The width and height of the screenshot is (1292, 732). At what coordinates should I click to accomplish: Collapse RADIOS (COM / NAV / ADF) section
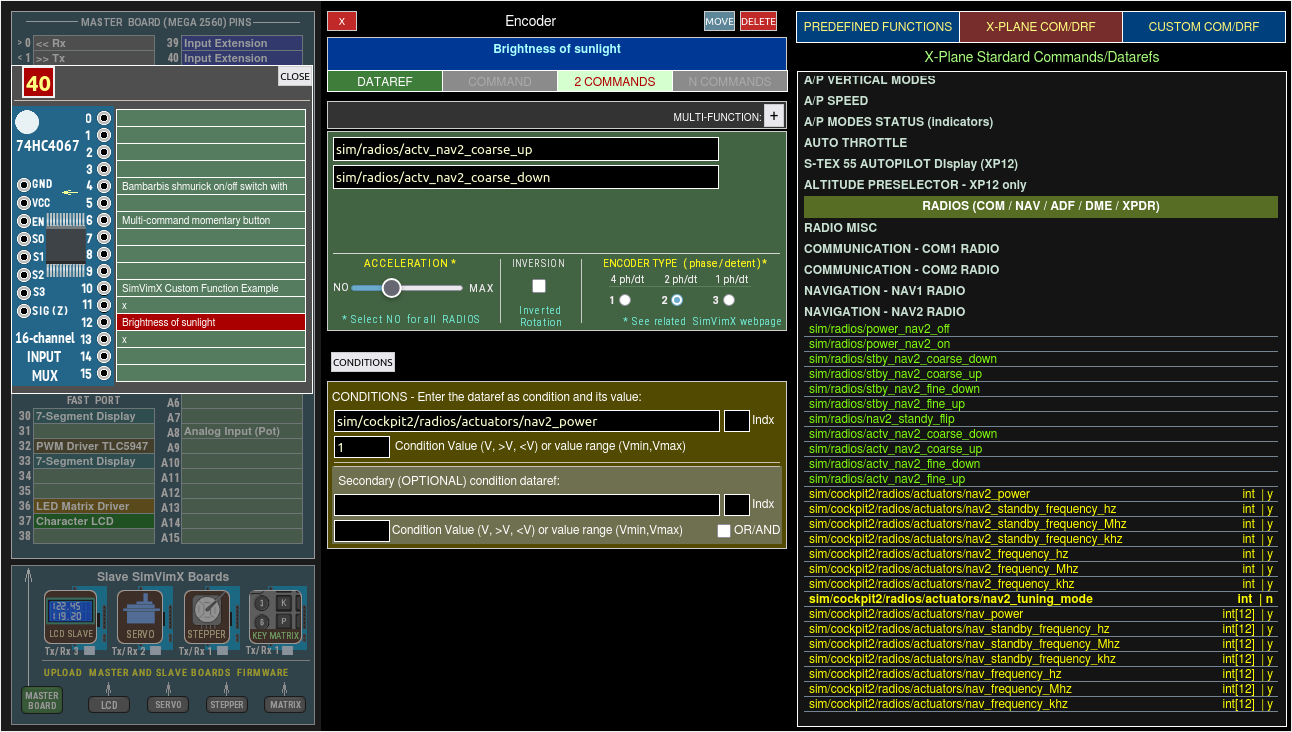click(x=1040, y=207)
